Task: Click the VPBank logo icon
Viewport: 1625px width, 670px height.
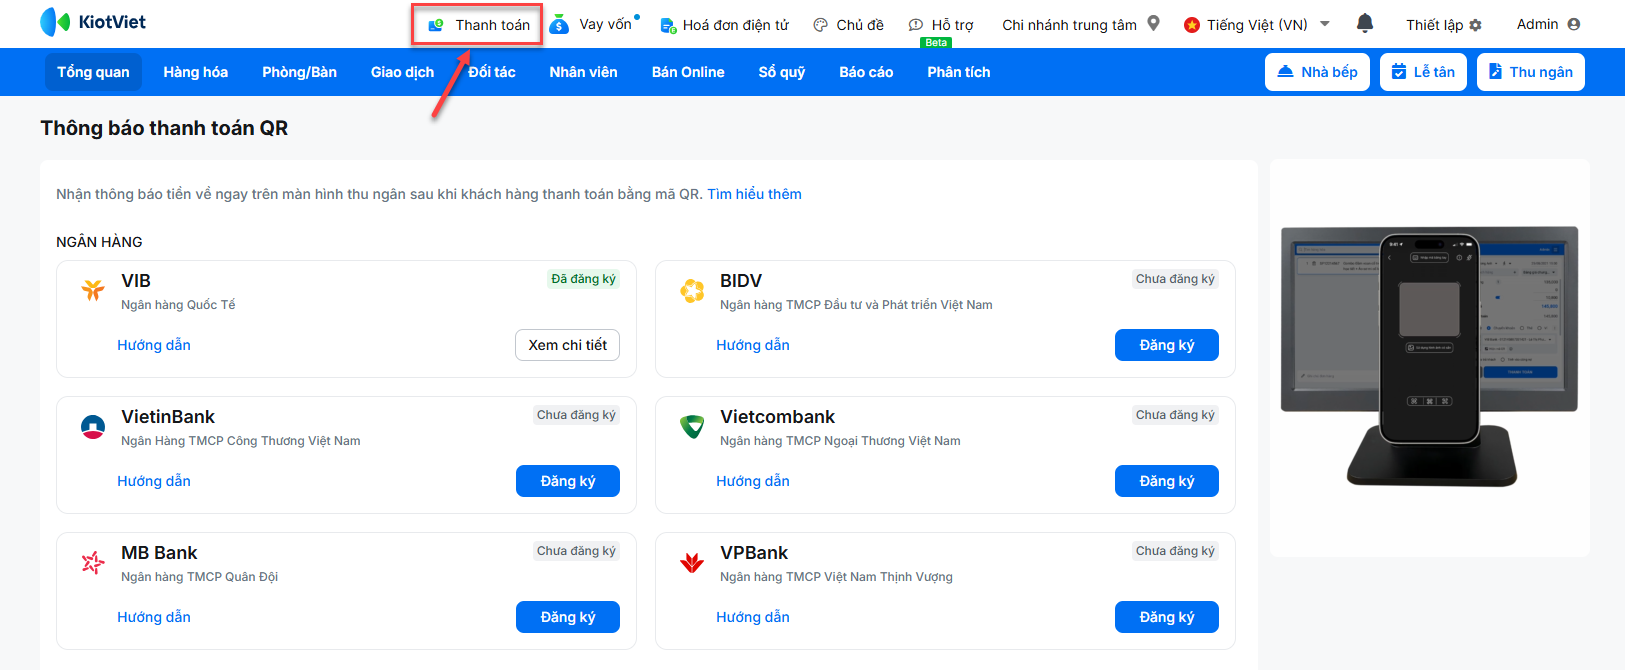Action: point(692,563)
